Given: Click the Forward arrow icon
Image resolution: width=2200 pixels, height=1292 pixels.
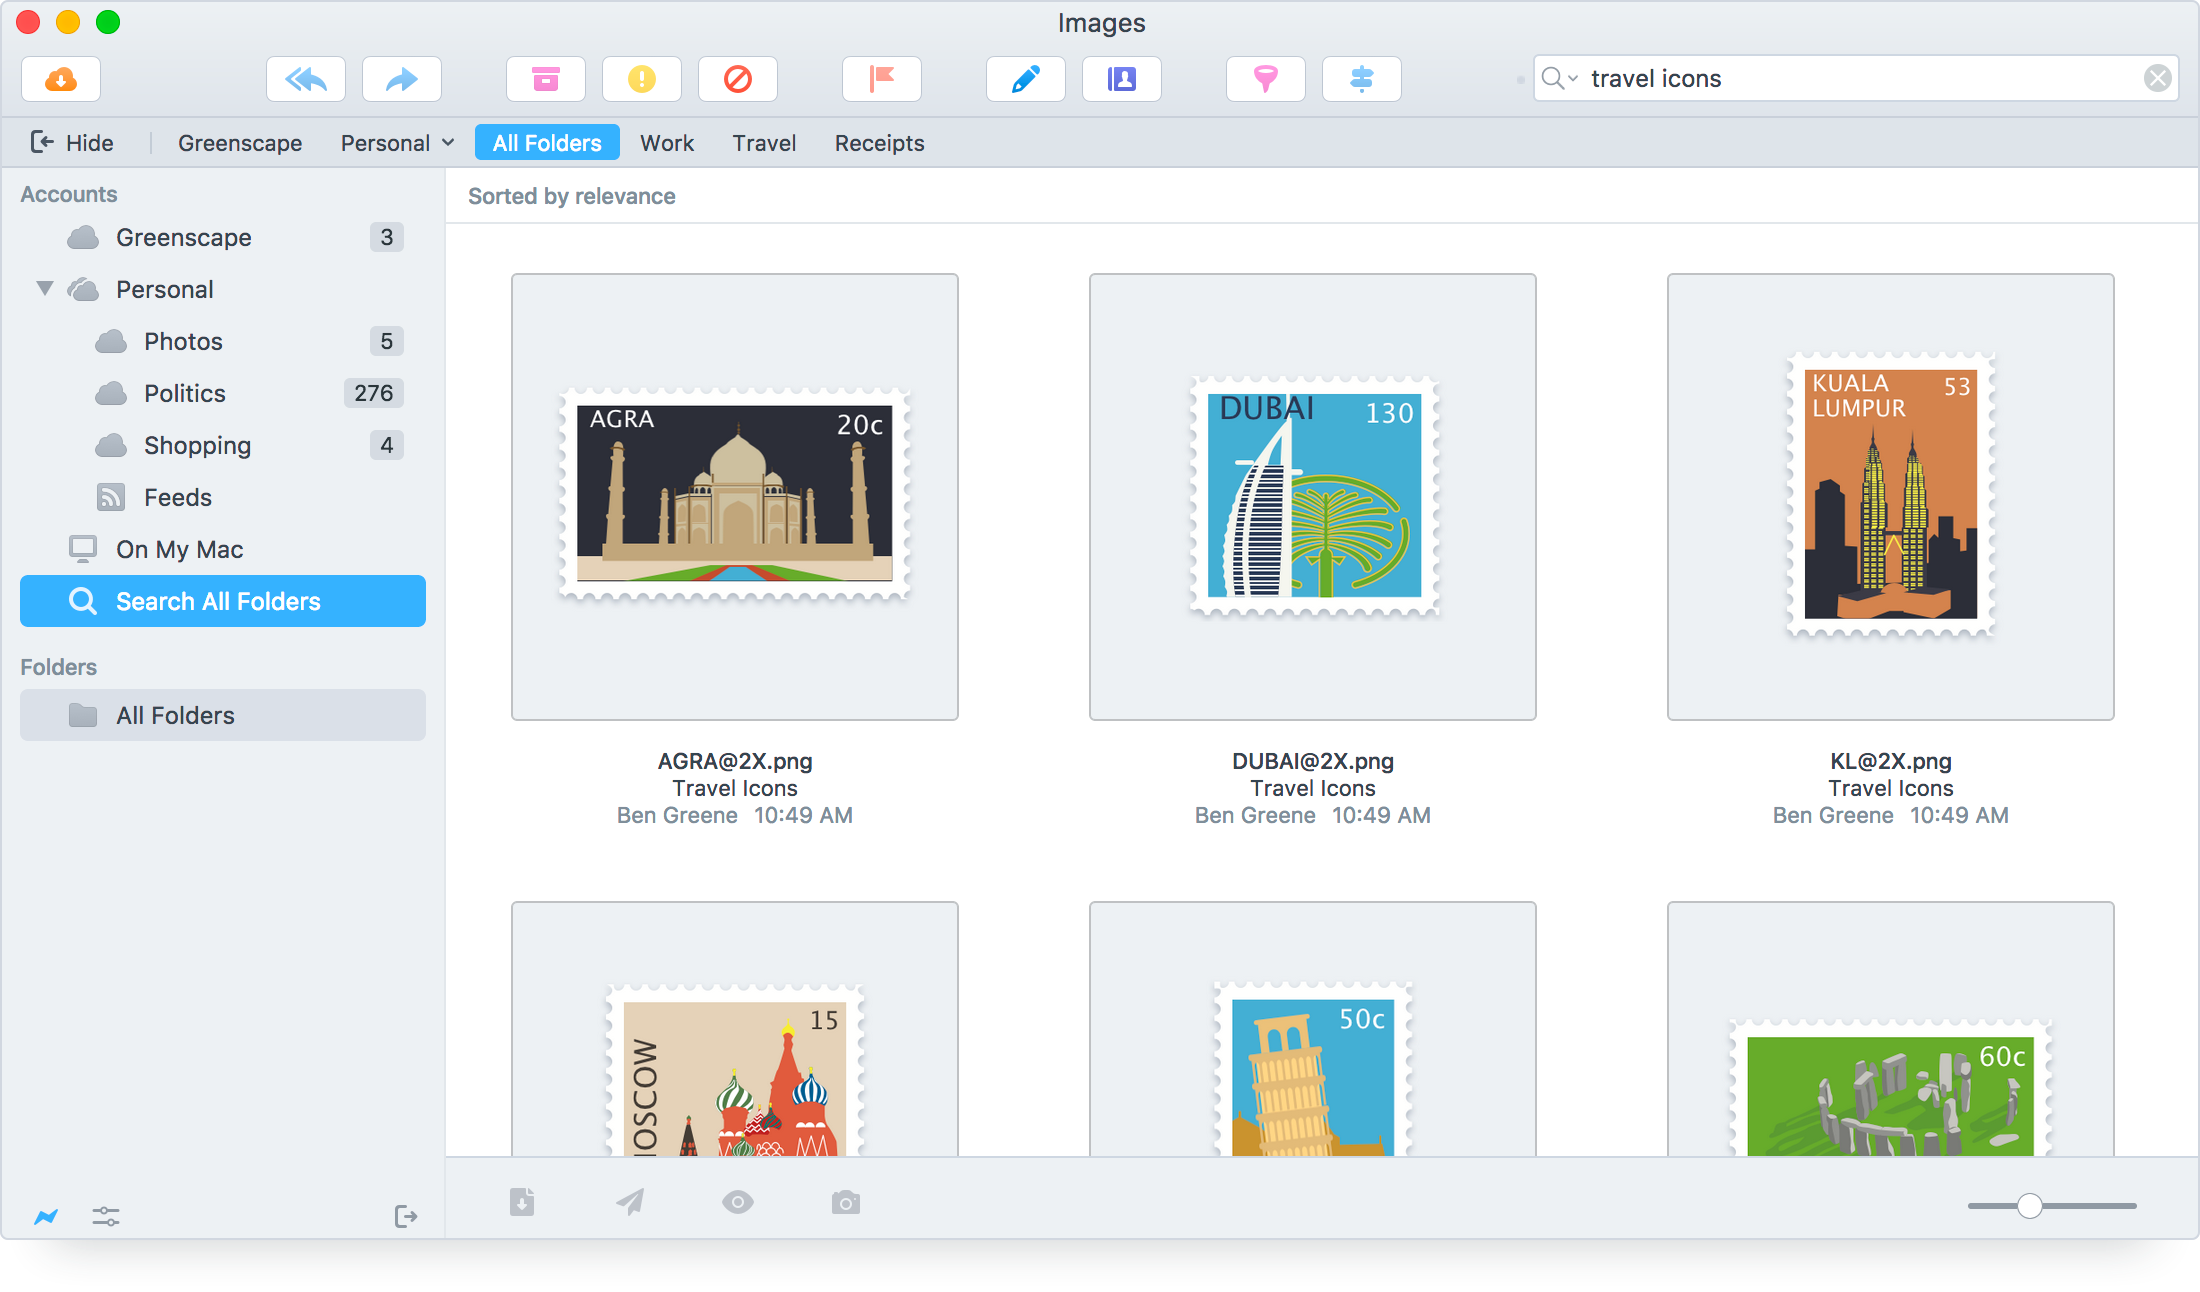Looking at the screenshot, I should click(x=401, y=79).
